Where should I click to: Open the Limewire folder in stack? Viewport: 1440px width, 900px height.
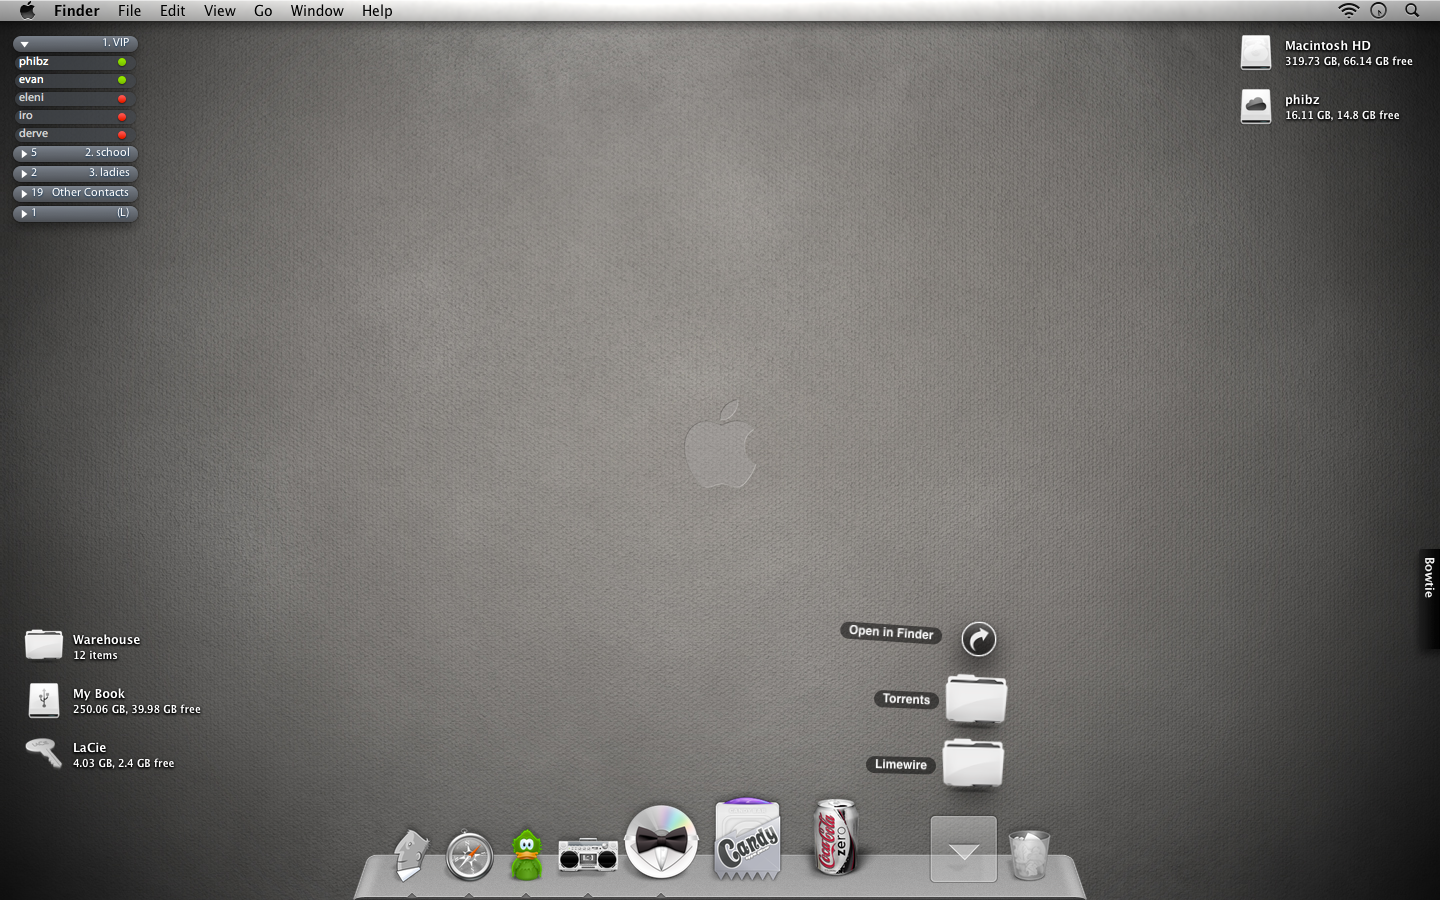(973, 764)
